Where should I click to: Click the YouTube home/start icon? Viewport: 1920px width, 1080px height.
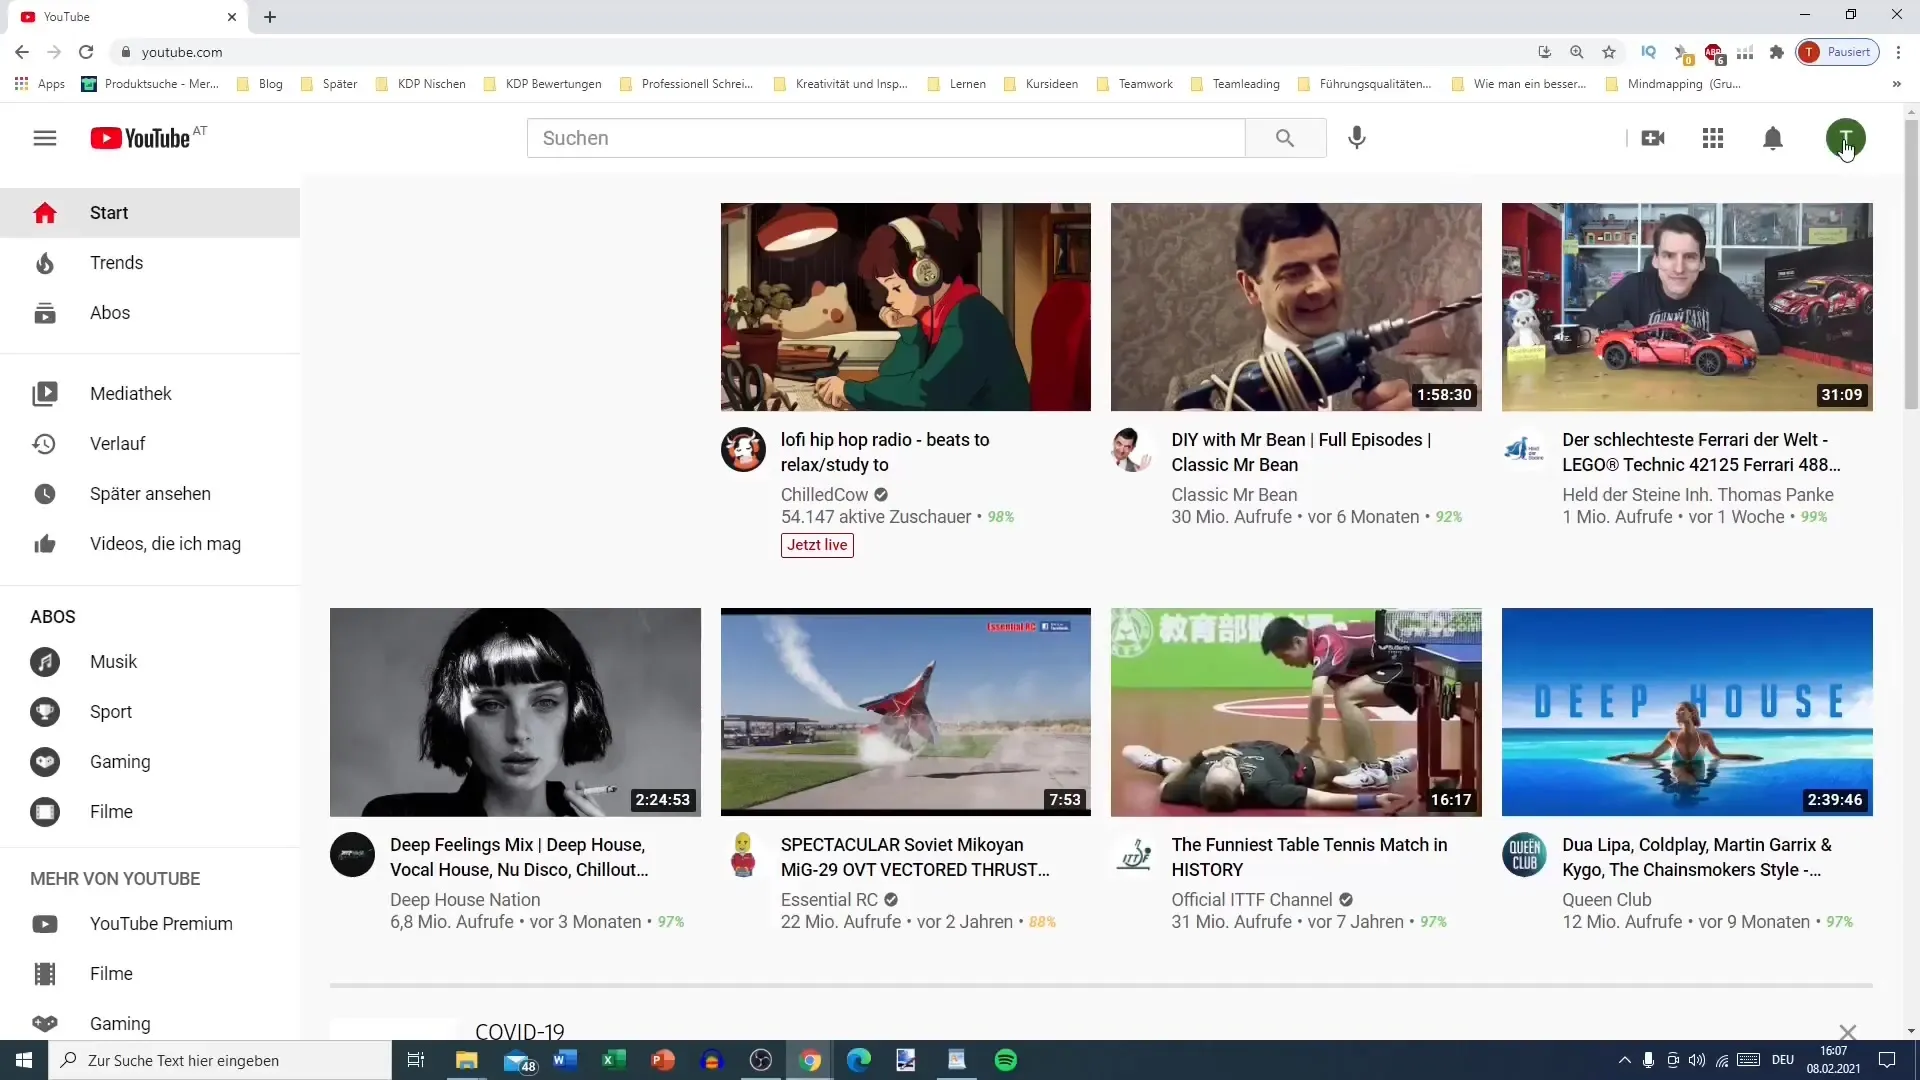coord(45,211)
